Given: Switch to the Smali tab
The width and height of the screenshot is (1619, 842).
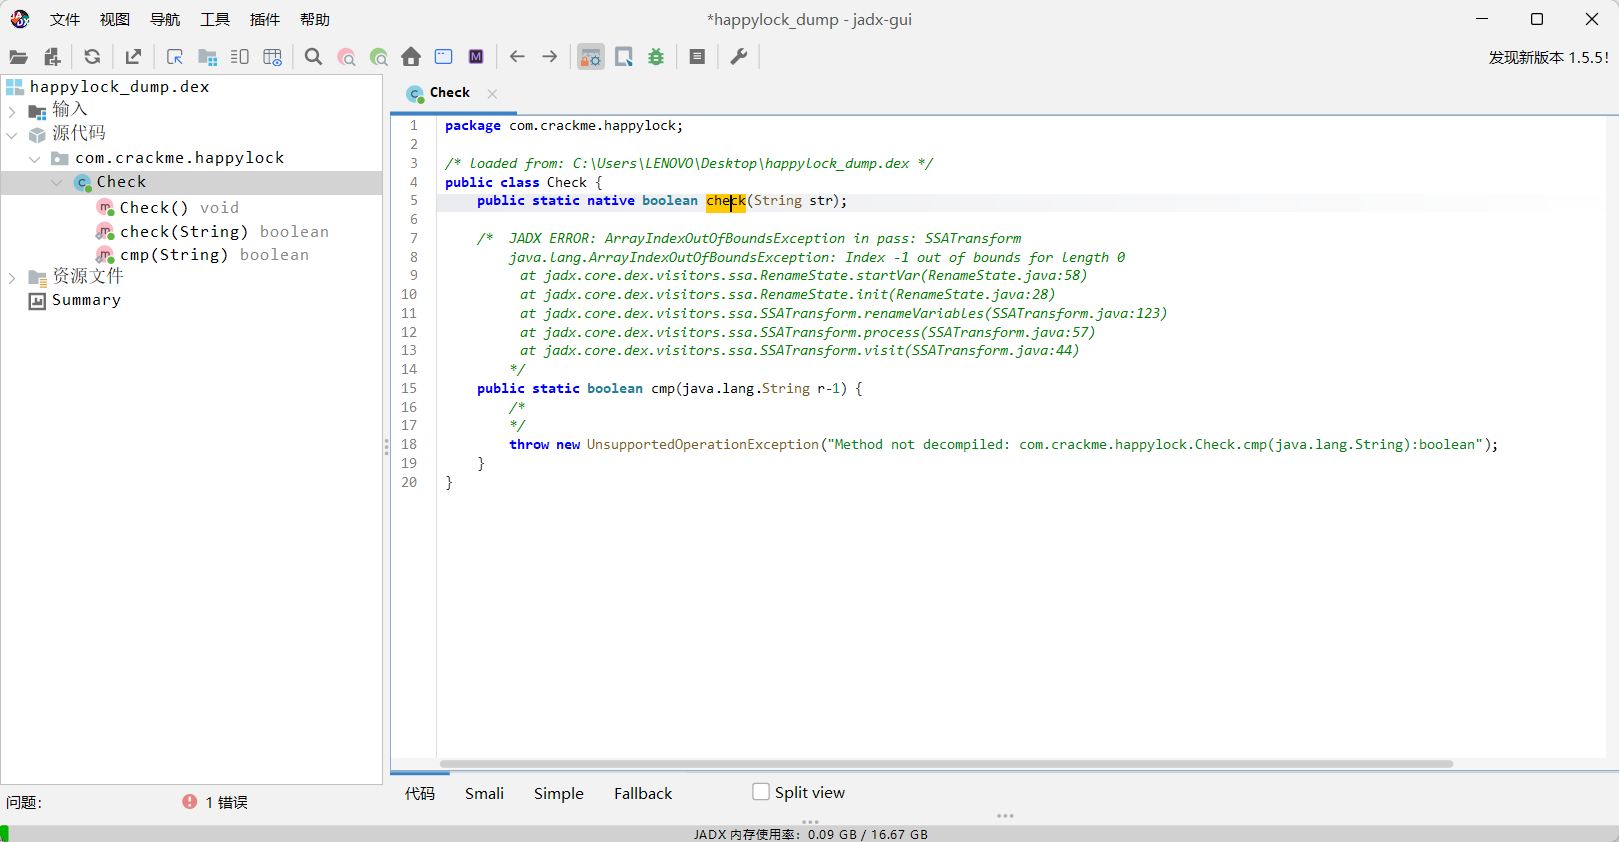Looking at the screenshot, I should pos(484,793).
